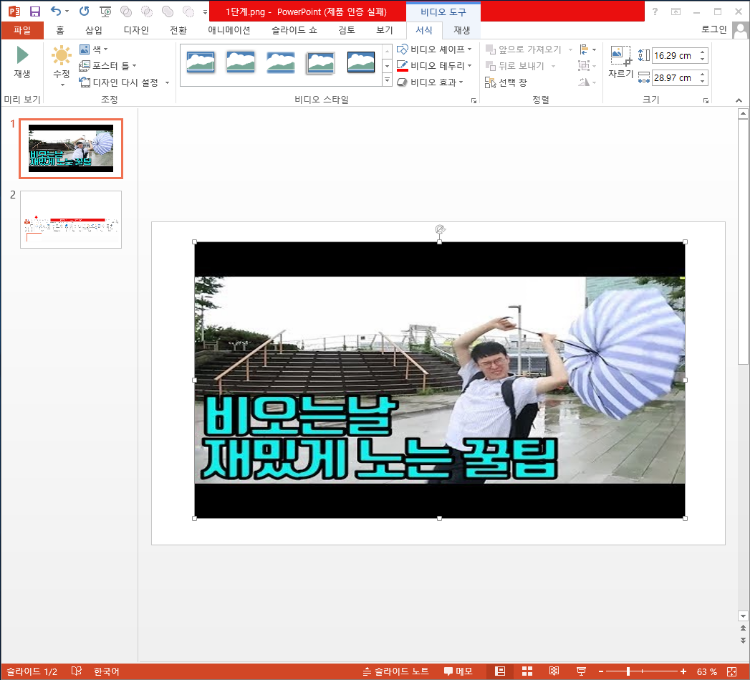The image size is (750, 680).
Task: Expand the video styles gallery more arrow
Action: coord(387,80)
